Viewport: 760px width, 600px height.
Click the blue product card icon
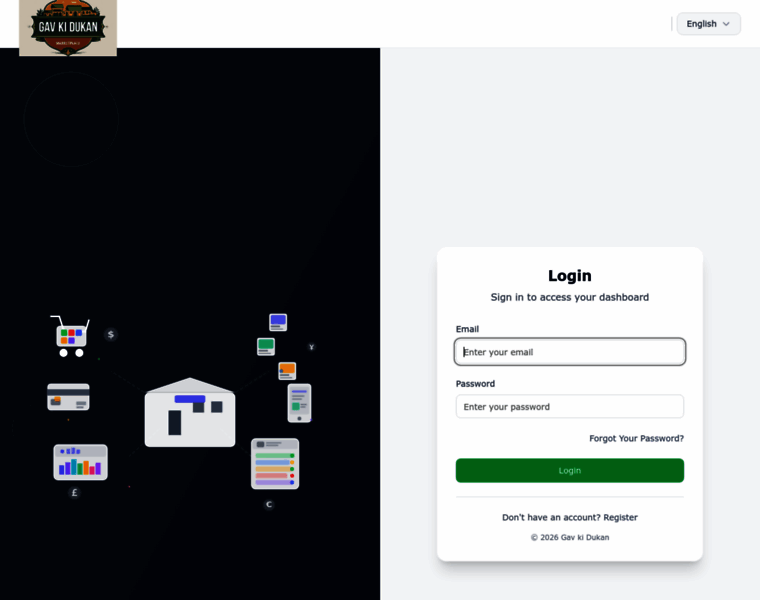pyautogui.click(x=278, y=322)
